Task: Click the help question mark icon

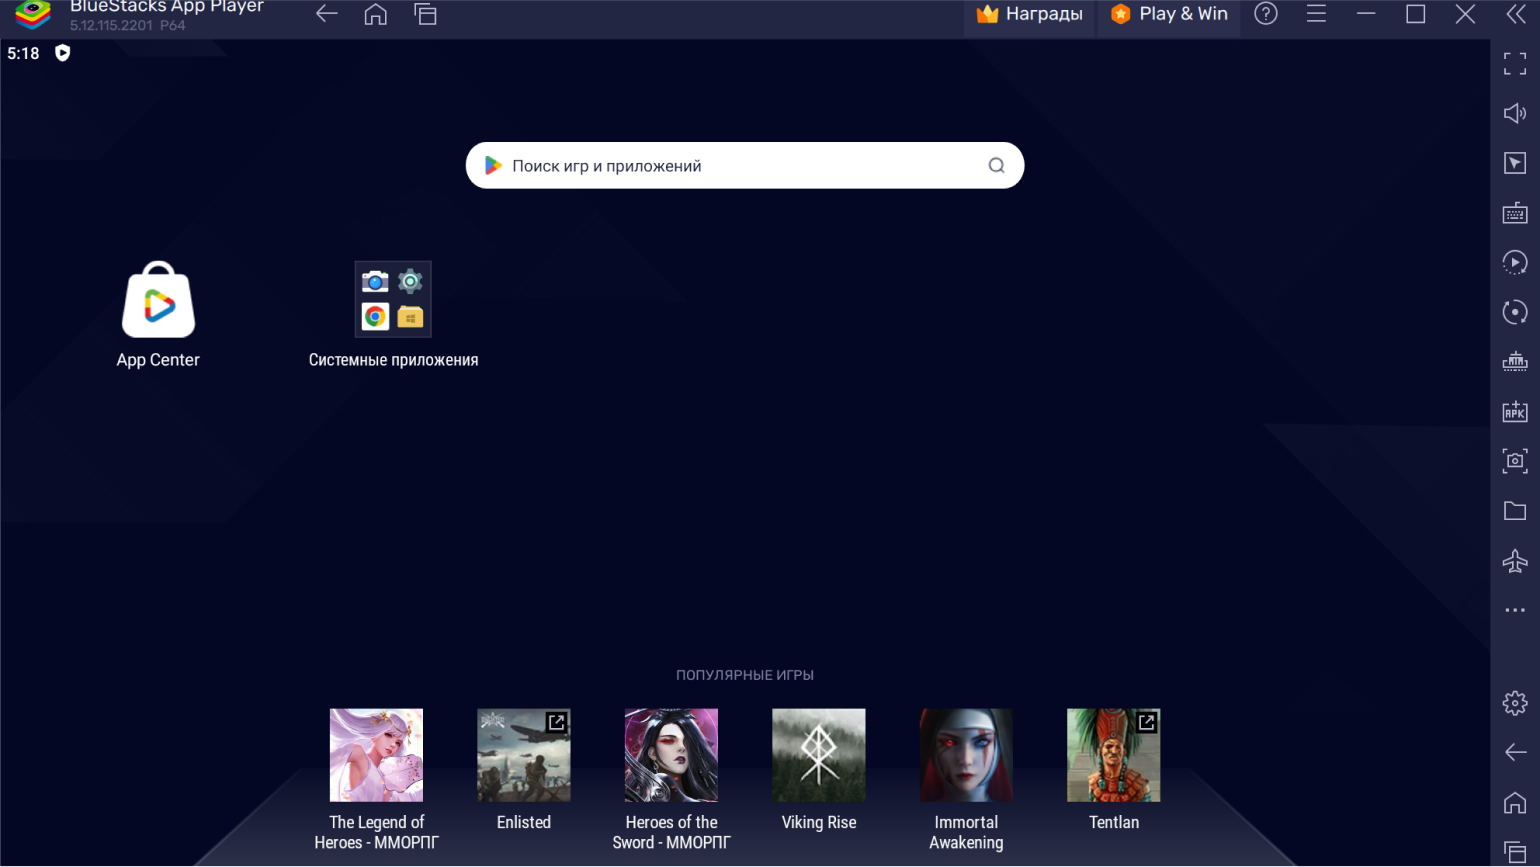Action: 1266,14
